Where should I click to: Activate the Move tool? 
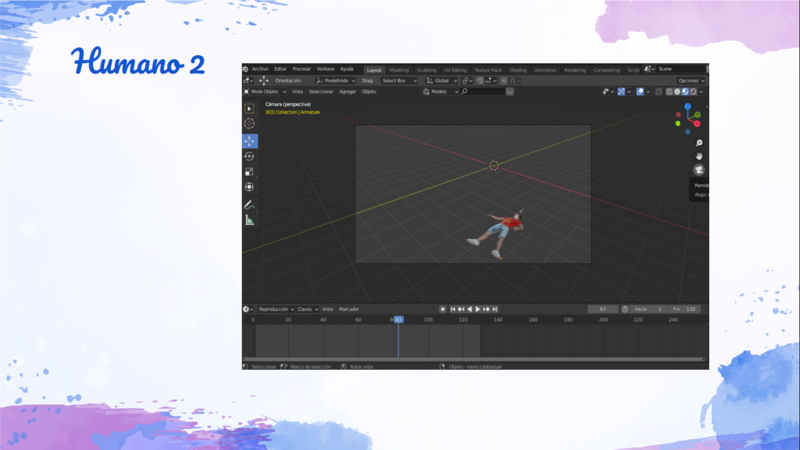[249, 141]
